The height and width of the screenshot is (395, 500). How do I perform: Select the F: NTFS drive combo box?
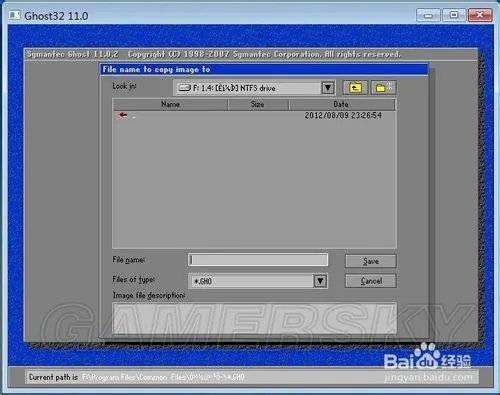coord(254,88)
